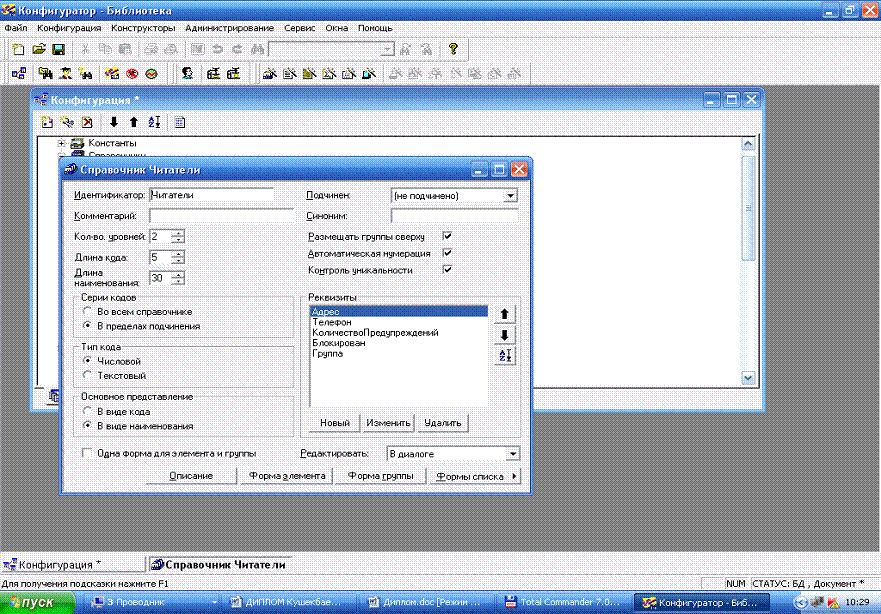Open the Подчинен dropdown list
Viewport: 881px width, 614px height.
click(511, 196)
